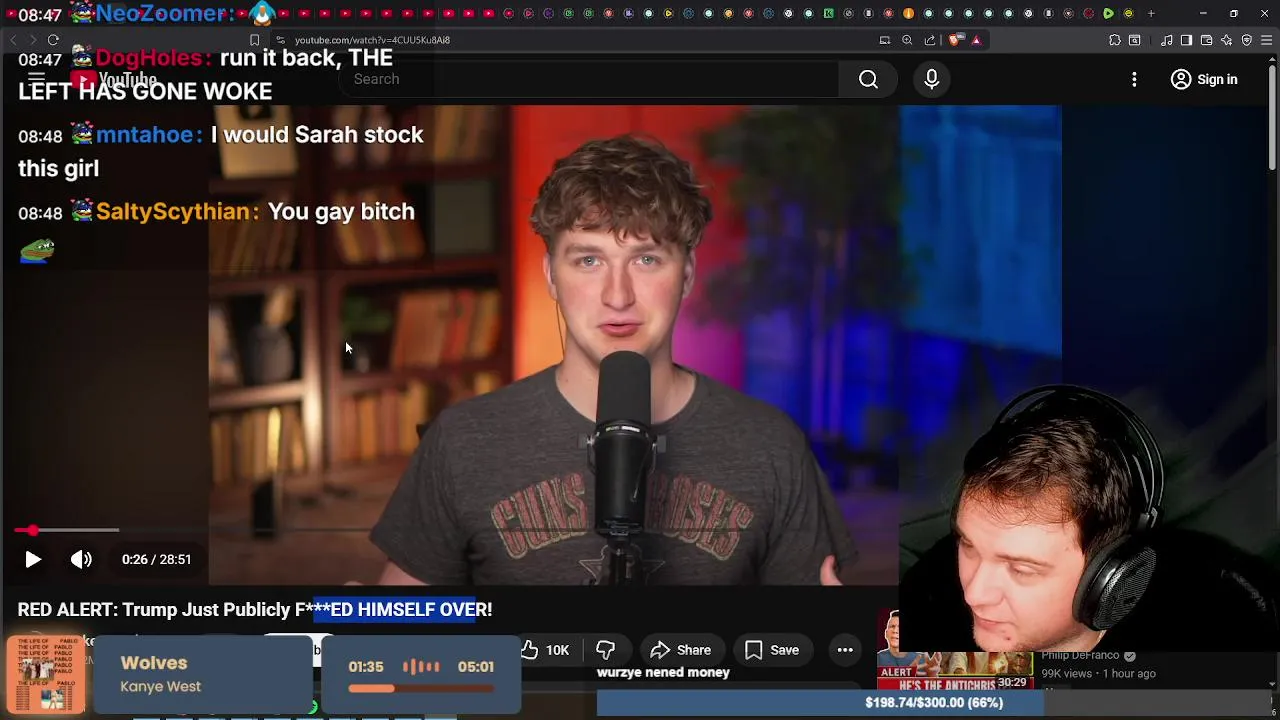1280x720 pixels.
Task: Open Brave VPN shield icon
Action: pos(1247,40)
